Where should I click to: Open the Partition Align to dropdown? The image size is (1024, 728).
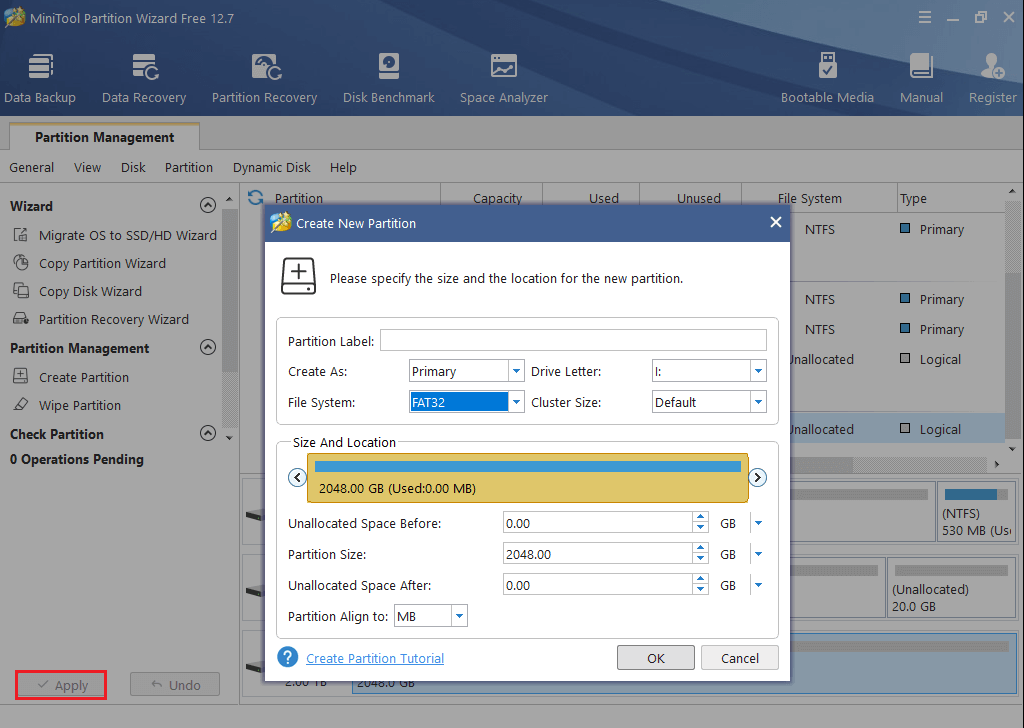point(459,616)
